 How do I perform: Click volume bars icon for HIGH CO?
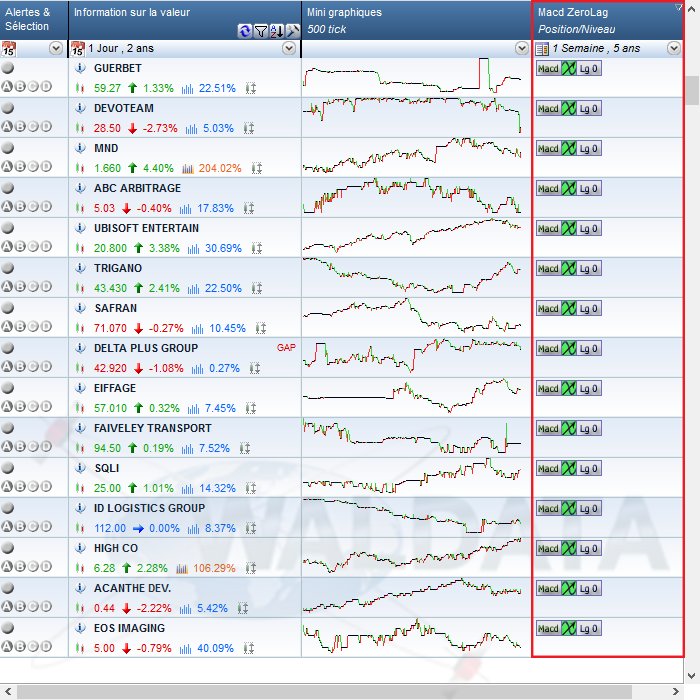(x=182, y=568)
